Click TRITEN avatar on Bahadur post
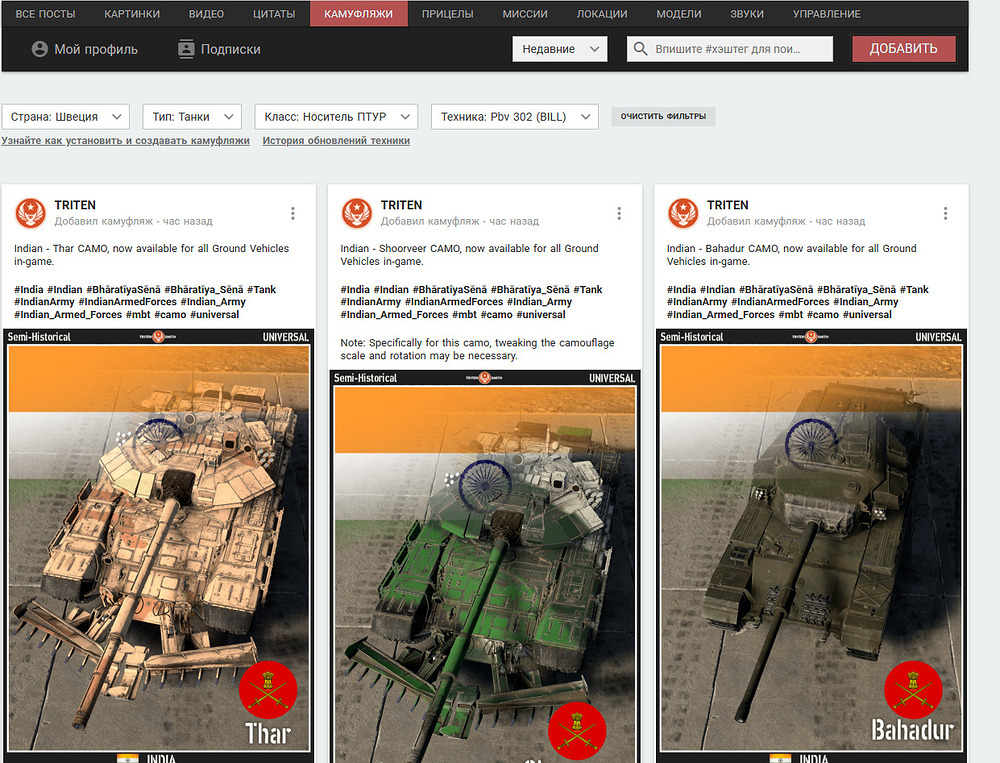 683,212
